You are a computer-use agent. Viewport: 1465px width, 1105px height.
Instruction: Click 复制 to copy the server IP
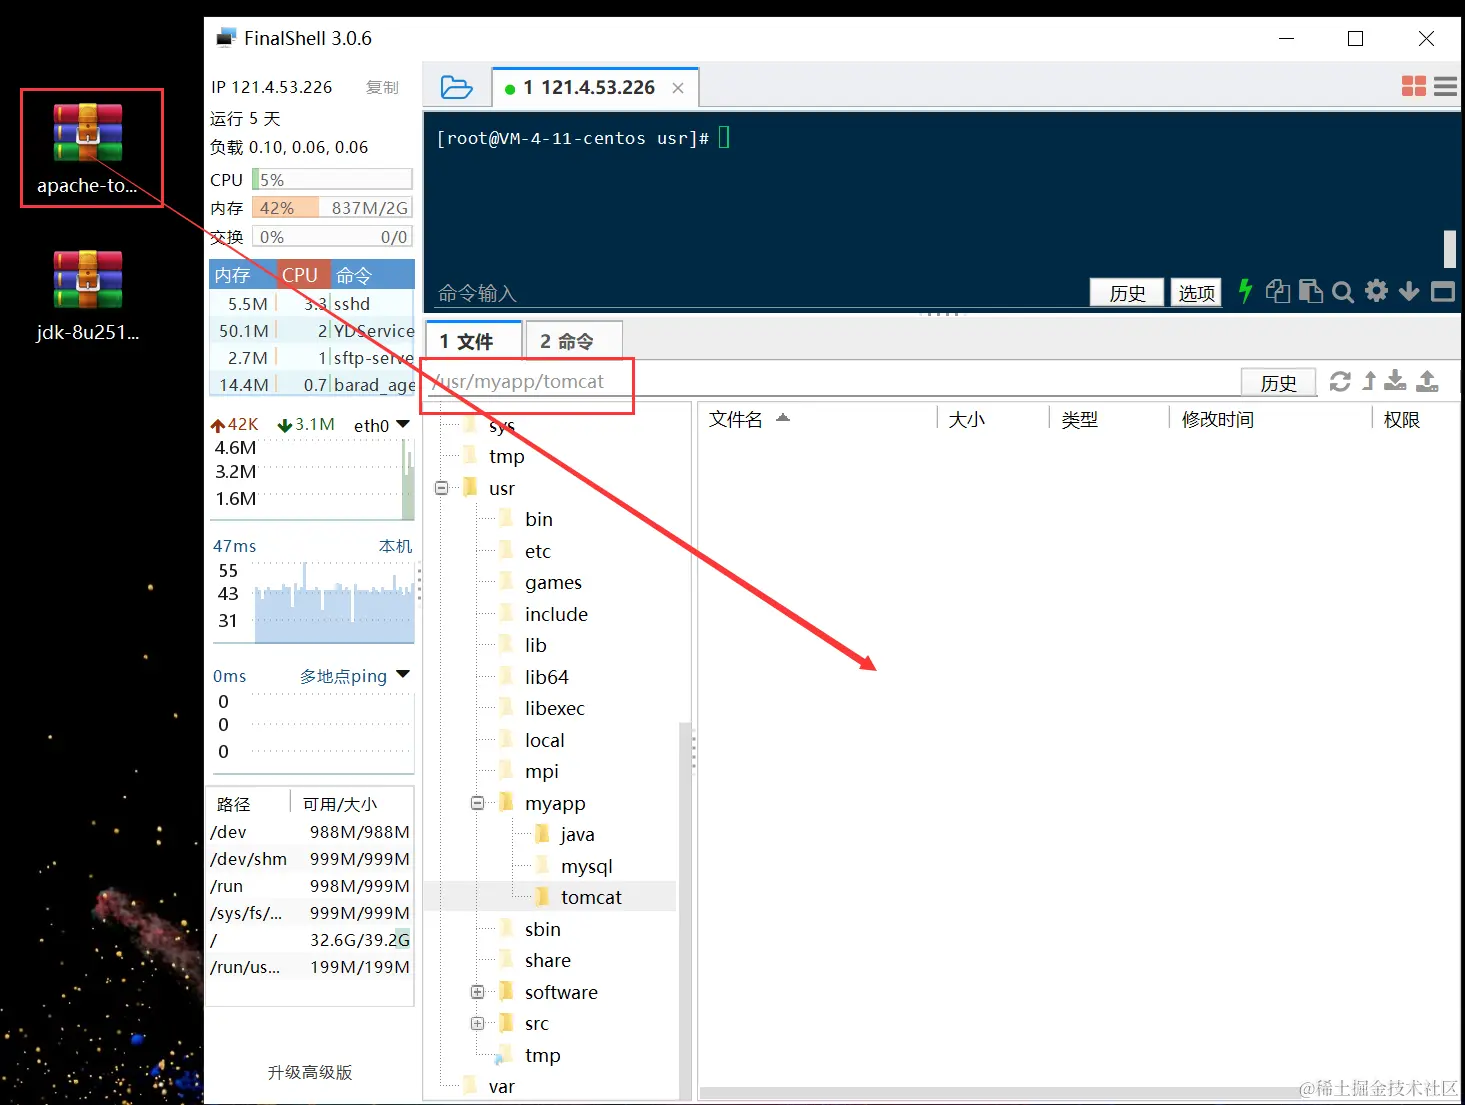point(381,87)
